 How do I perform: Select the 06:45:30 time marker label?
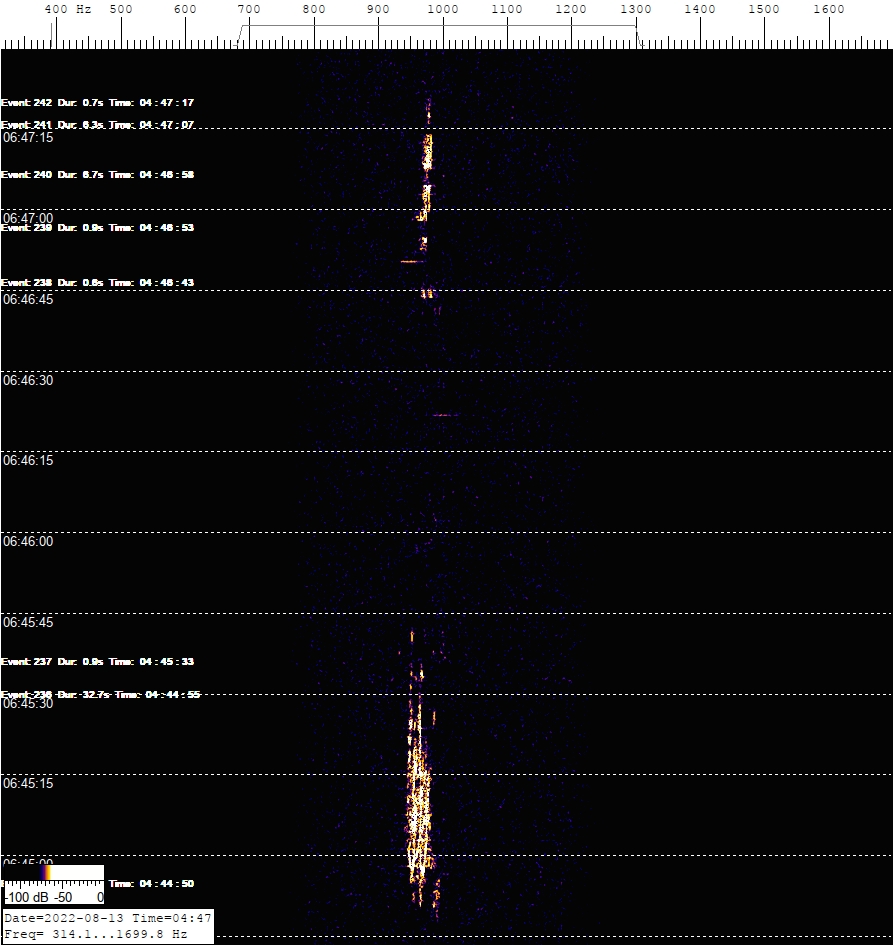(x=28, y=703)
